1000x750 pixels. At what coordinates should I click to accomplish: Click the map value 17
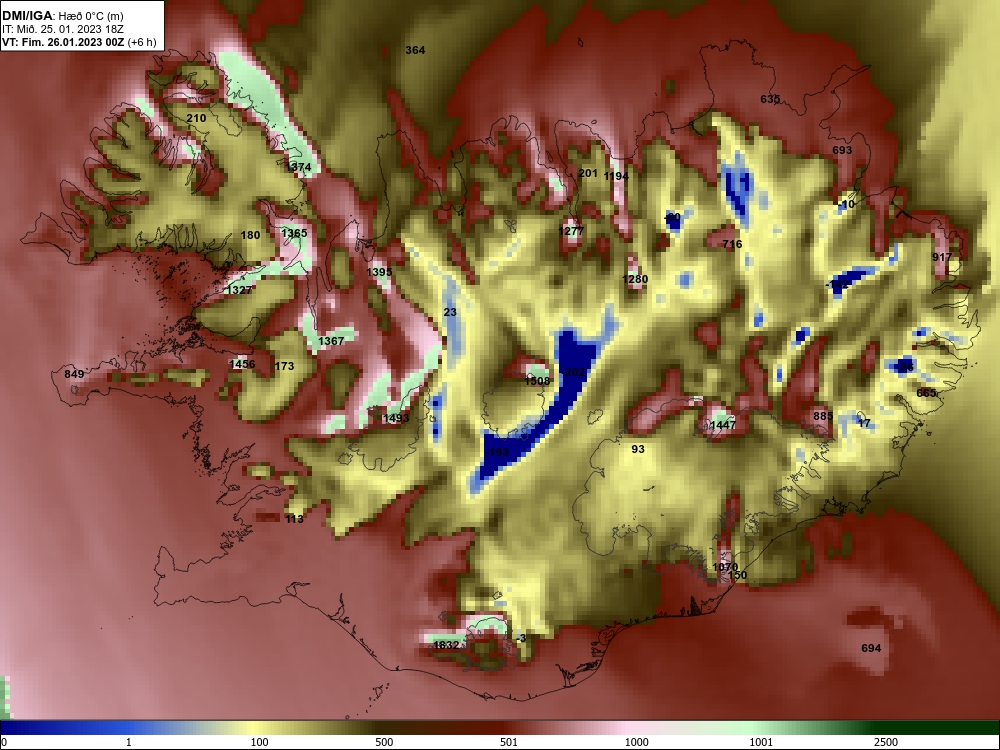click(864, 423)
